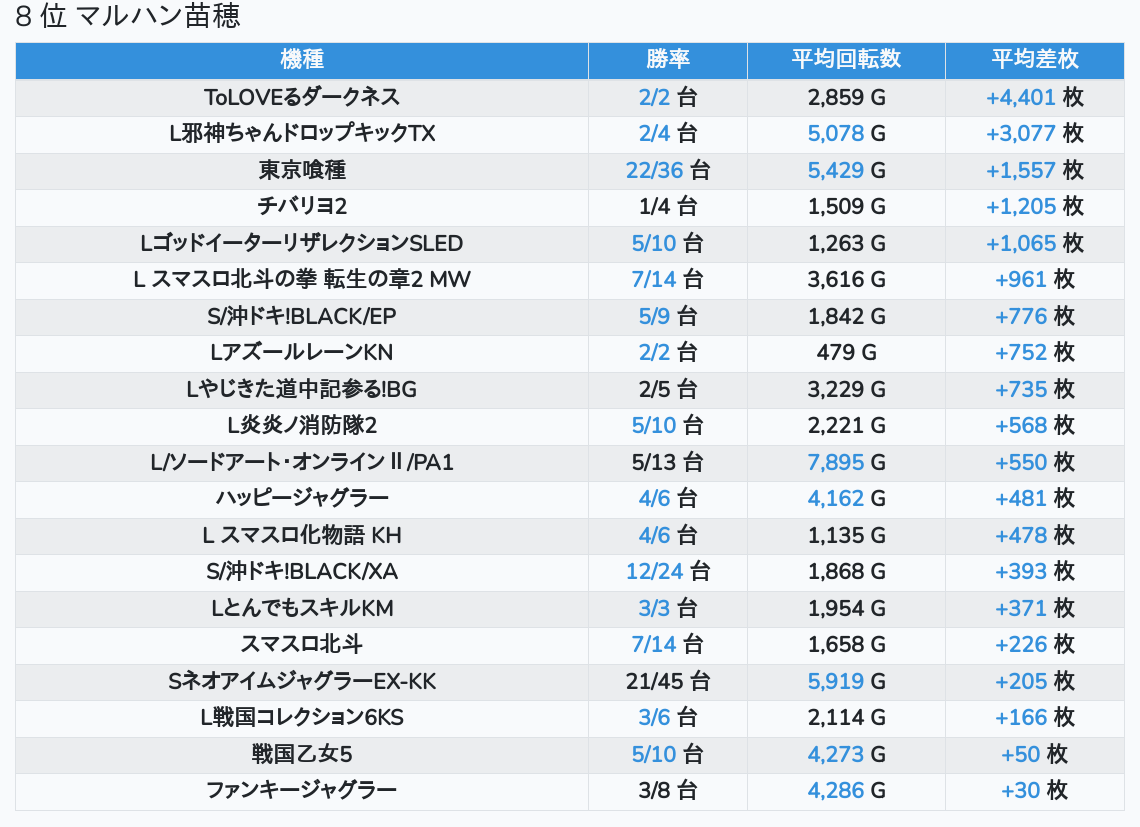Click the L炎炎ノ消防隊2 machine name

302,426
